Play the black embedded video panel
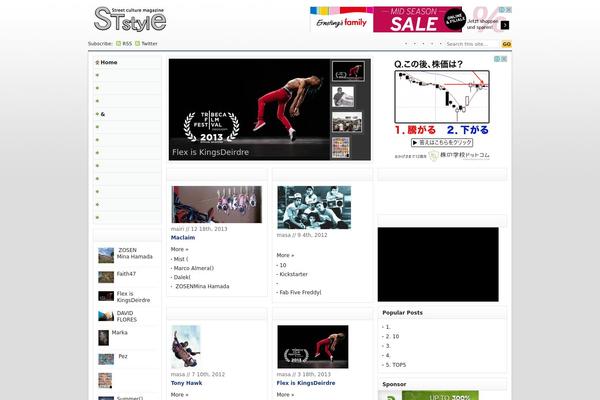This screenshot has height=400, width=600. pyautogui.click(x=438, y=264)
